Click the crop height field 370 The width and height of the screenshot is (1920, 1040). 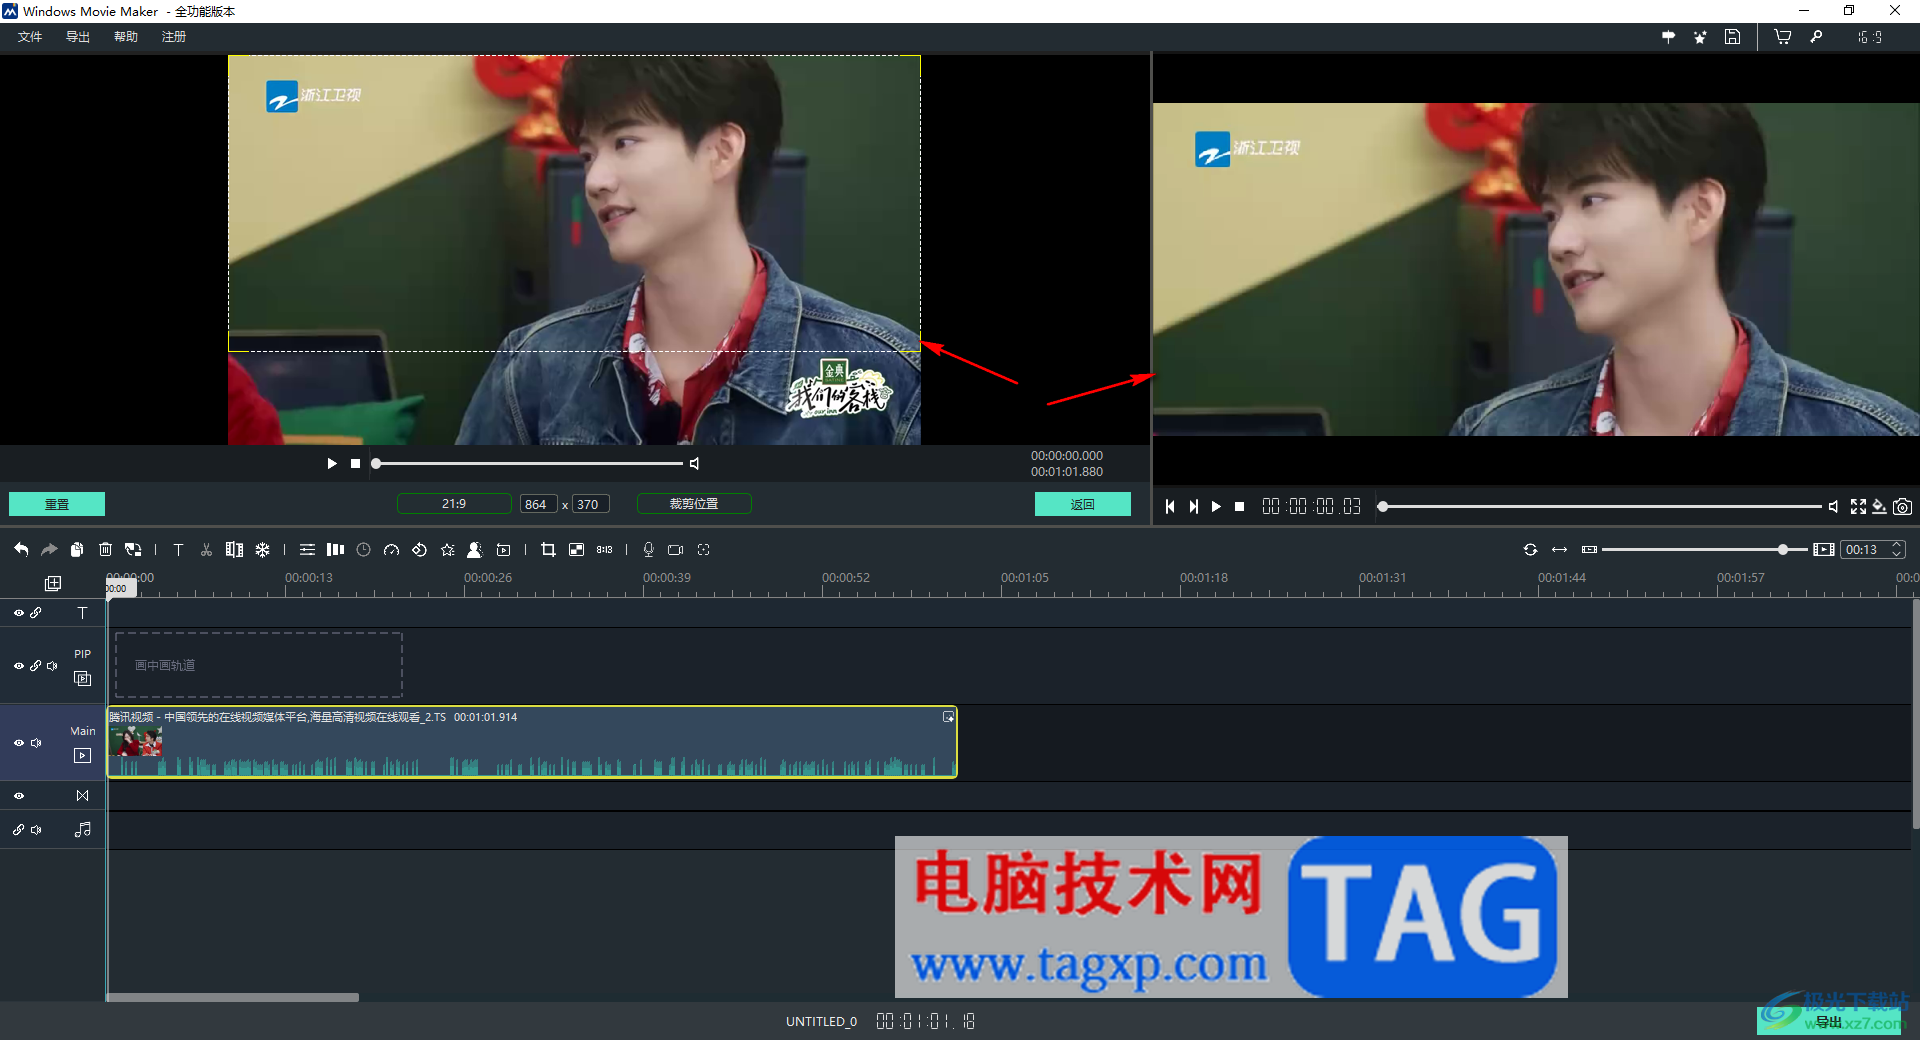pyautogui.click(x=590, y=504)
